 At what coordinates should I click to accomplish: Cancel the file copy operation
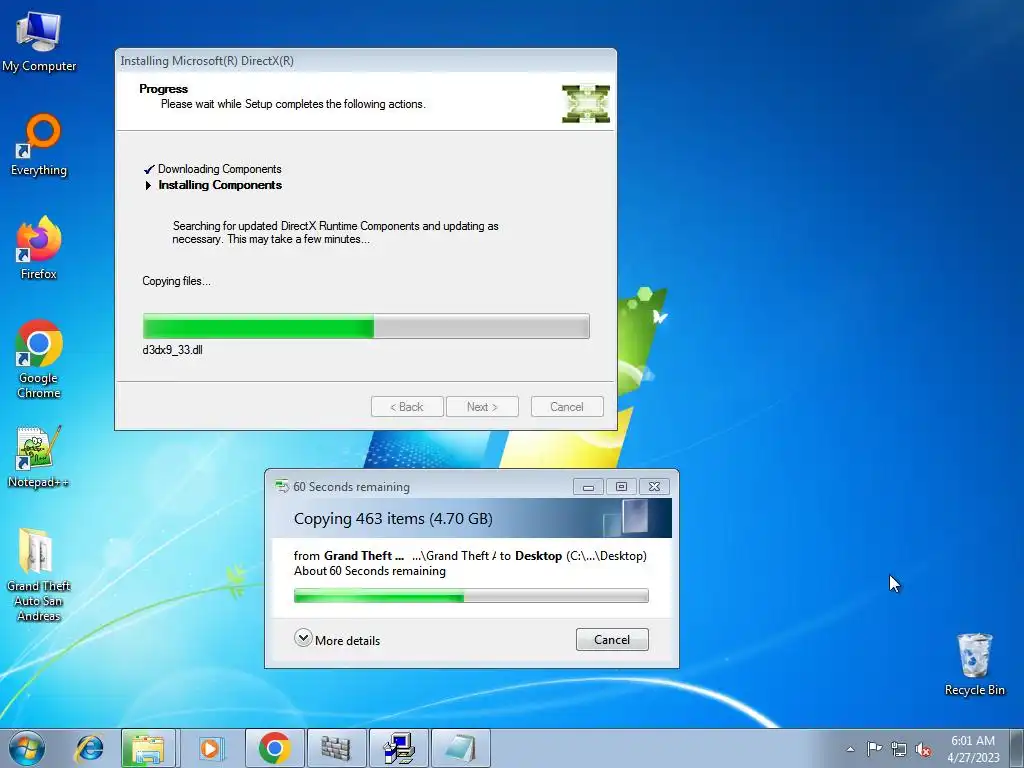(x=612, y=639)
